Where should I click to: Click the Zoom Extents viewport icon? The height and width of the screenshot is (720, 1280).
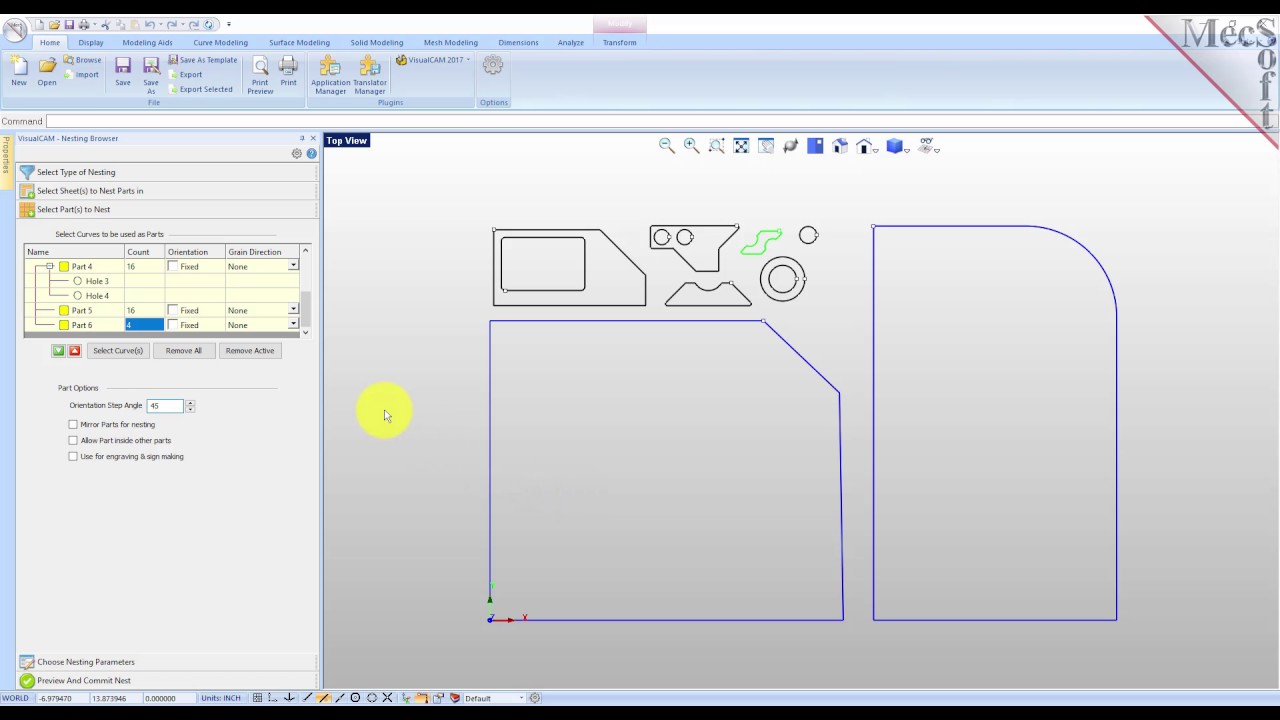pos(741,146)
